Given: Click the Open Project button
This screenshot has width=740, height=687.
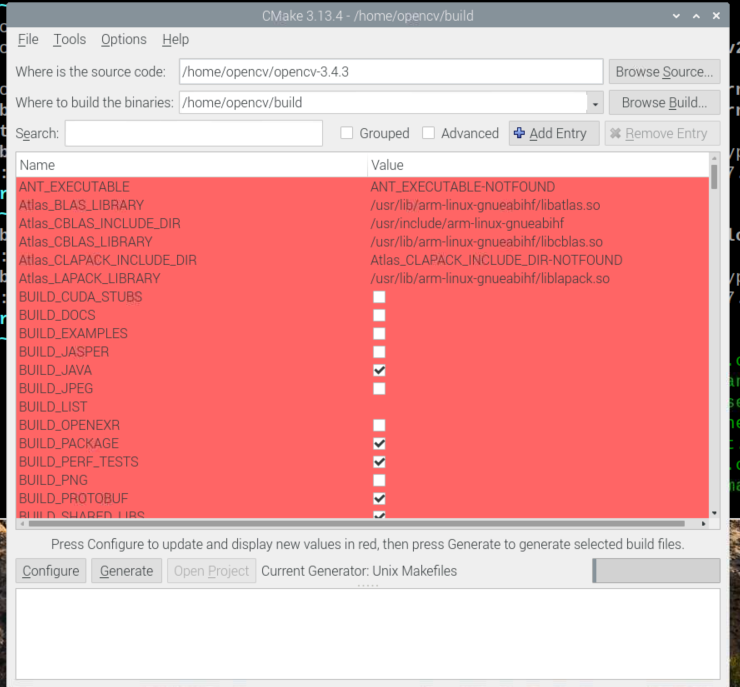Looking at the screenshot, I should pos(211,571).
